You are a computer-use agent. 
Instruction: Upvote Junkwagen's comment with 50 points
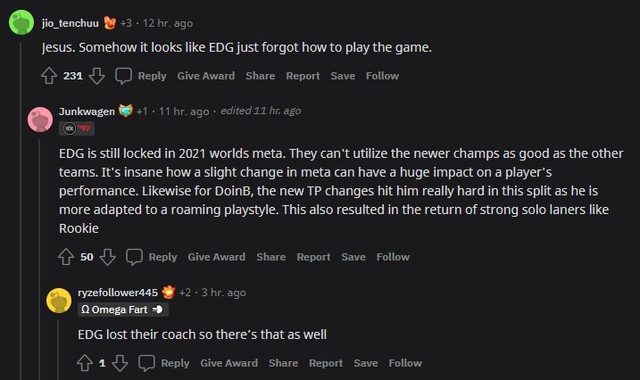(x=66, y=257)
